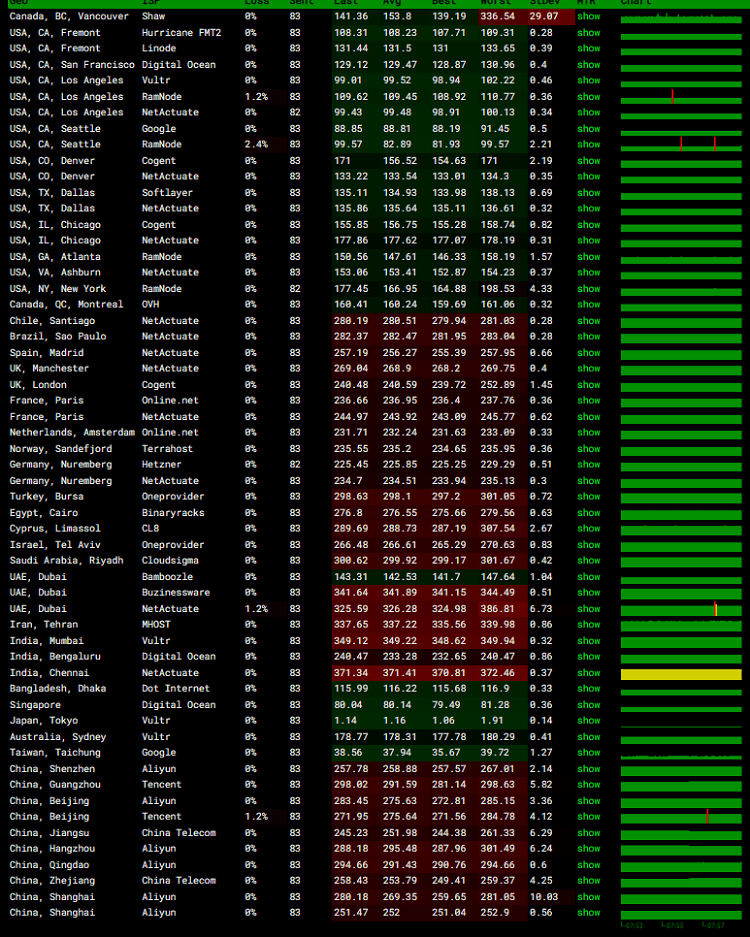Click the 115.99 last value for Dhaka

[351, 688]
